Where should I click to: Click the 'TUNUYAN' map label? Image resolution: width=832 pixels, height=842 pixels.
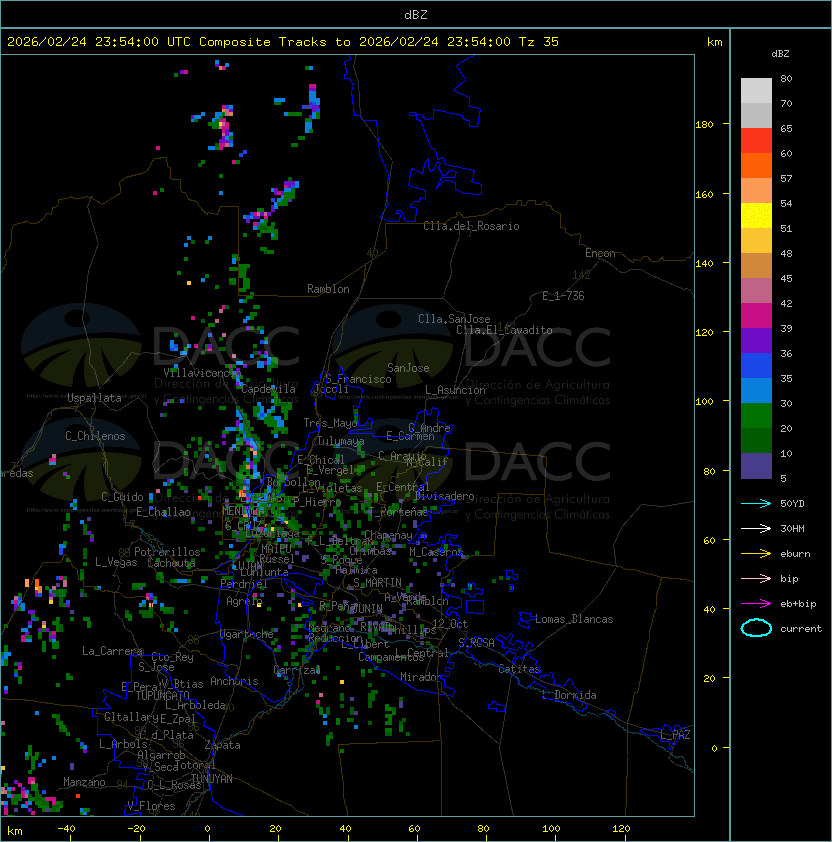coord(212,779)
